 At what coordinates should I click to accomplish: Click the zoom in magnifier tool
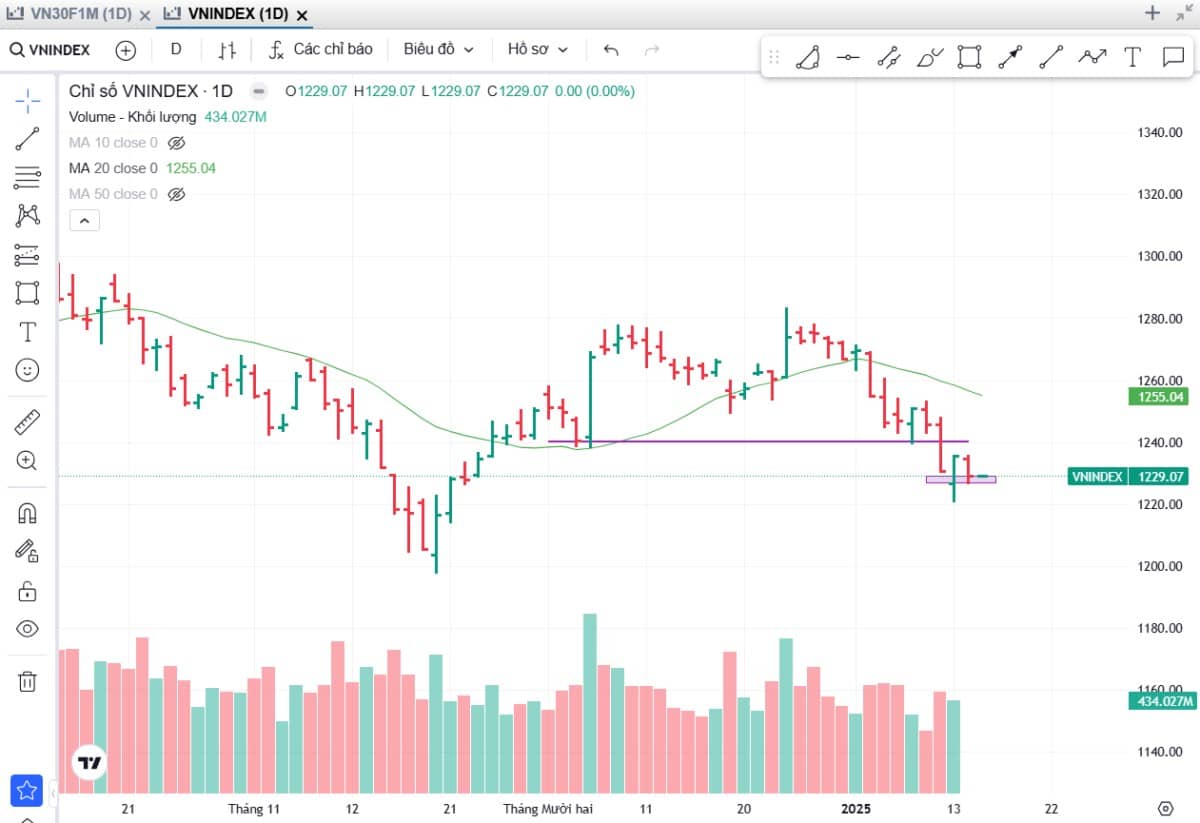click(27, 461)
